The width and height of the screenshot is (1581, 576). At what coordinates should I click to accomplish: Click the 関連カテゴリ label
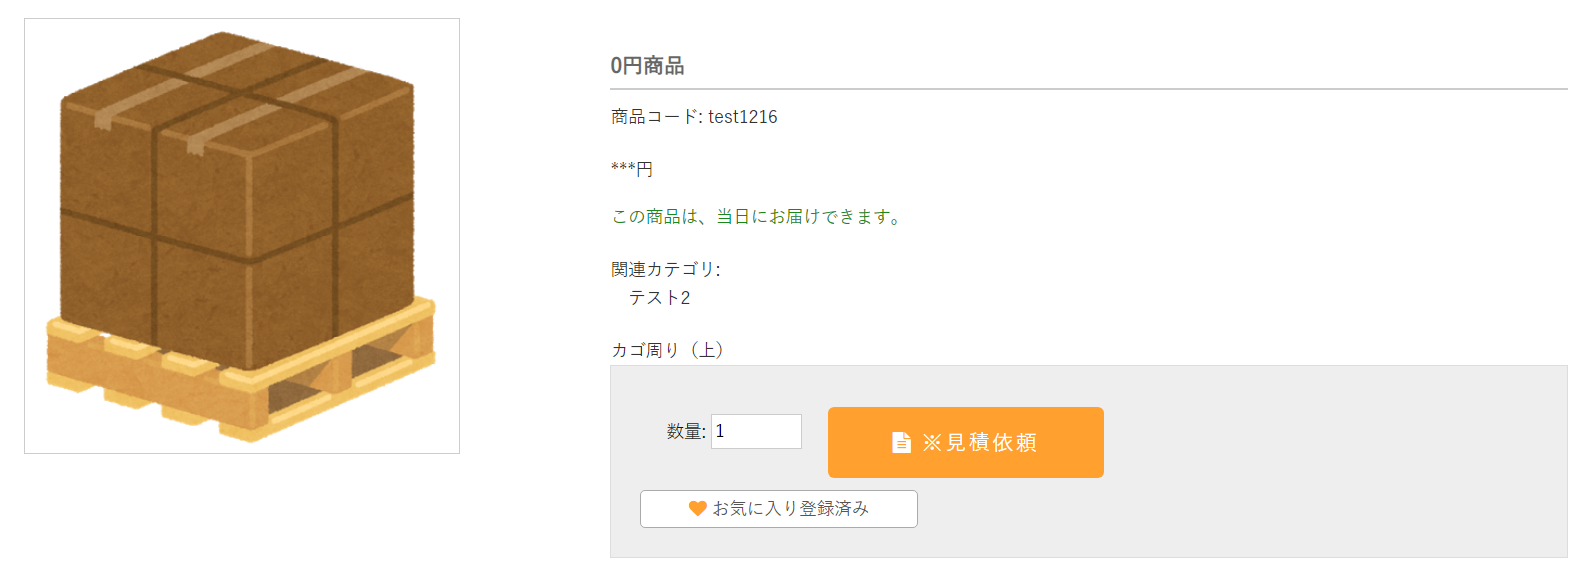(665, 269)
